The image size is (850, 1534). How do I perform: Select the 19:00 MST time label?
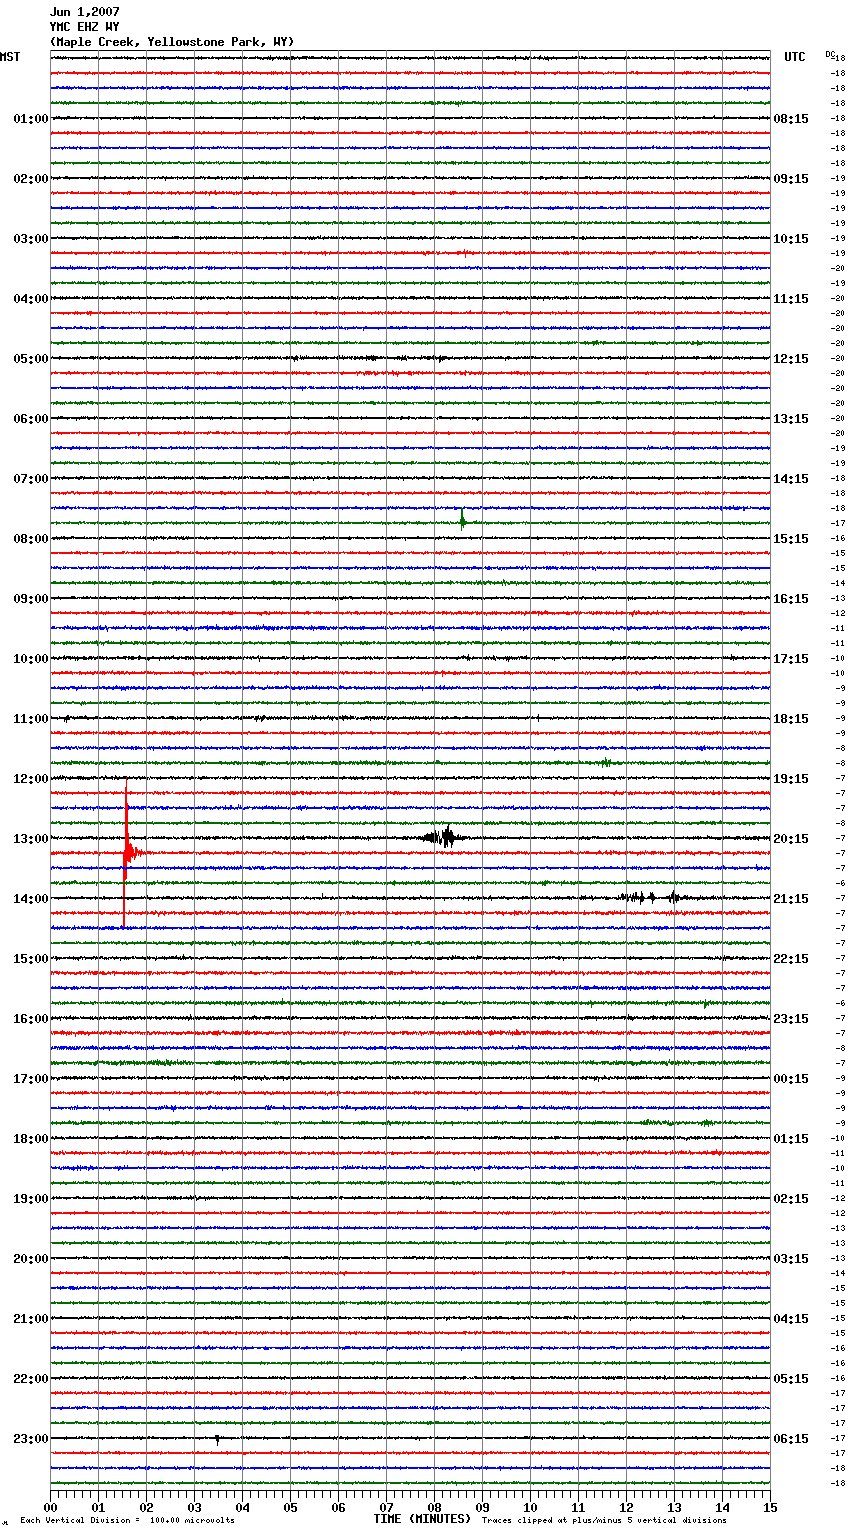(x=30, y=1199)
